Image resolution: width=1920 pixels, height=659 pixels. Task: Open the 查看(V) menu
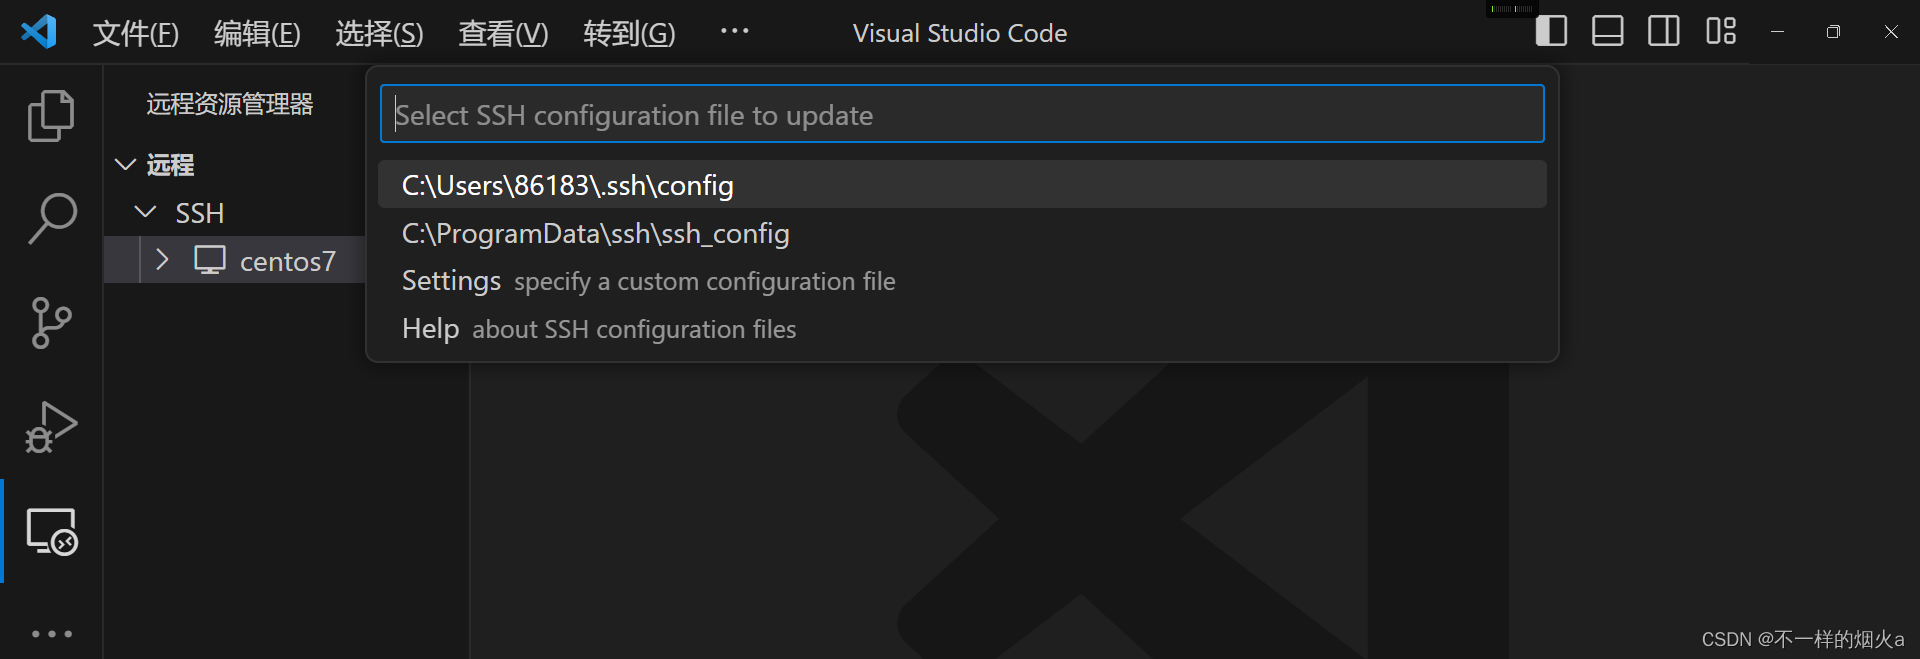pos(503,33)
